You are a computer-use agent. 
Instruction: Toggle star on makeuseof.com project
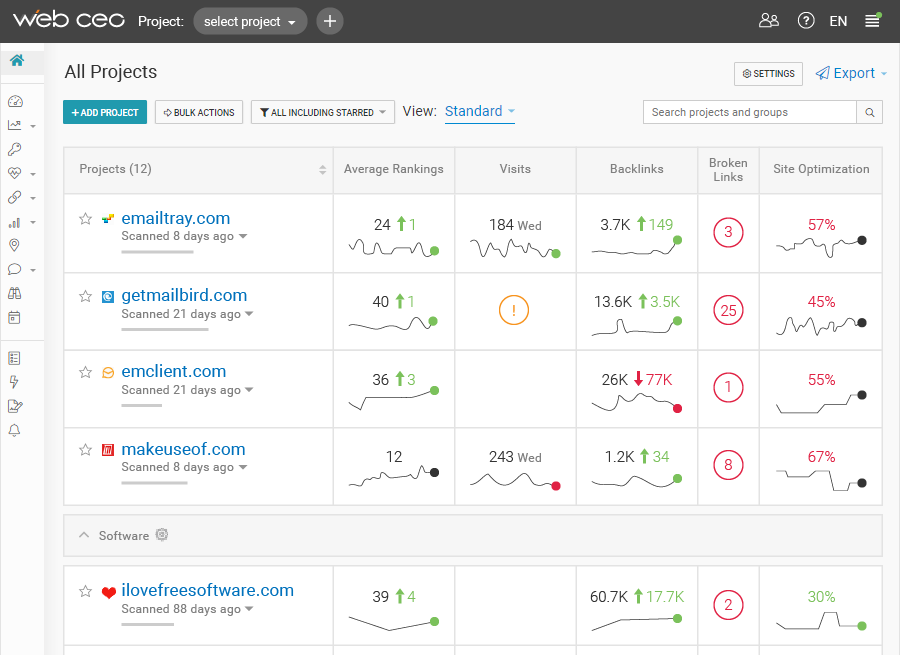click(86, 450)
